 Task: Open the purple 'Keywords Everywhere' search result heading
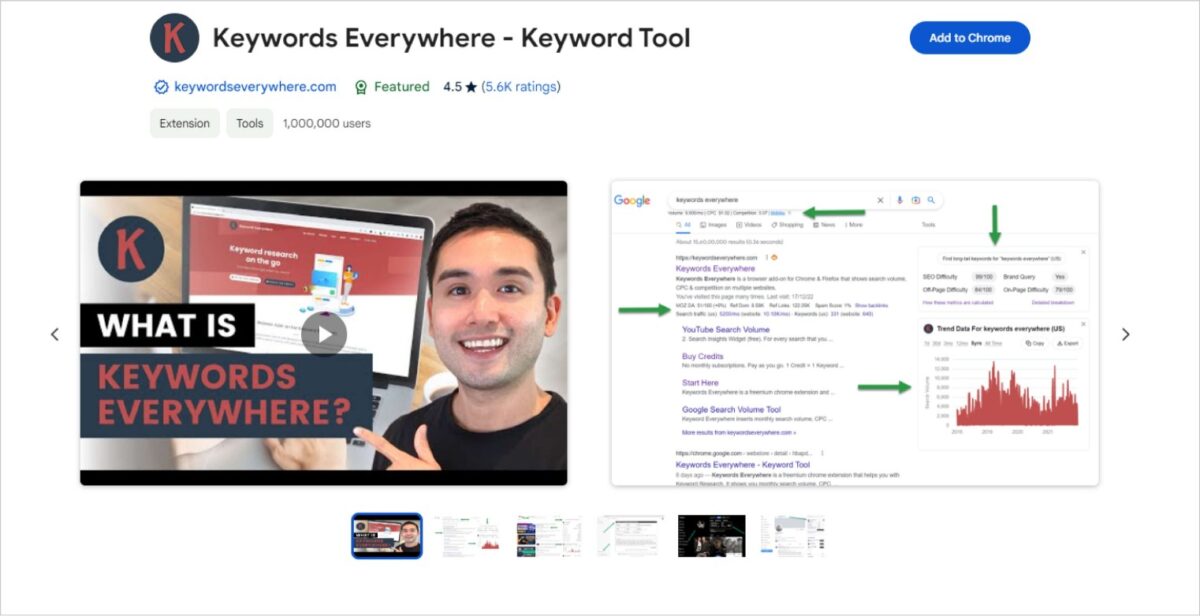point(715,268)
